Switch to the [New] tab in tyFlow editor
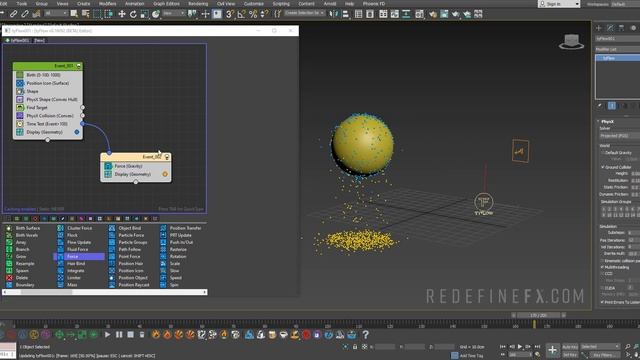The width and height of the screenshot is (640, 360). tap(39, 40)
